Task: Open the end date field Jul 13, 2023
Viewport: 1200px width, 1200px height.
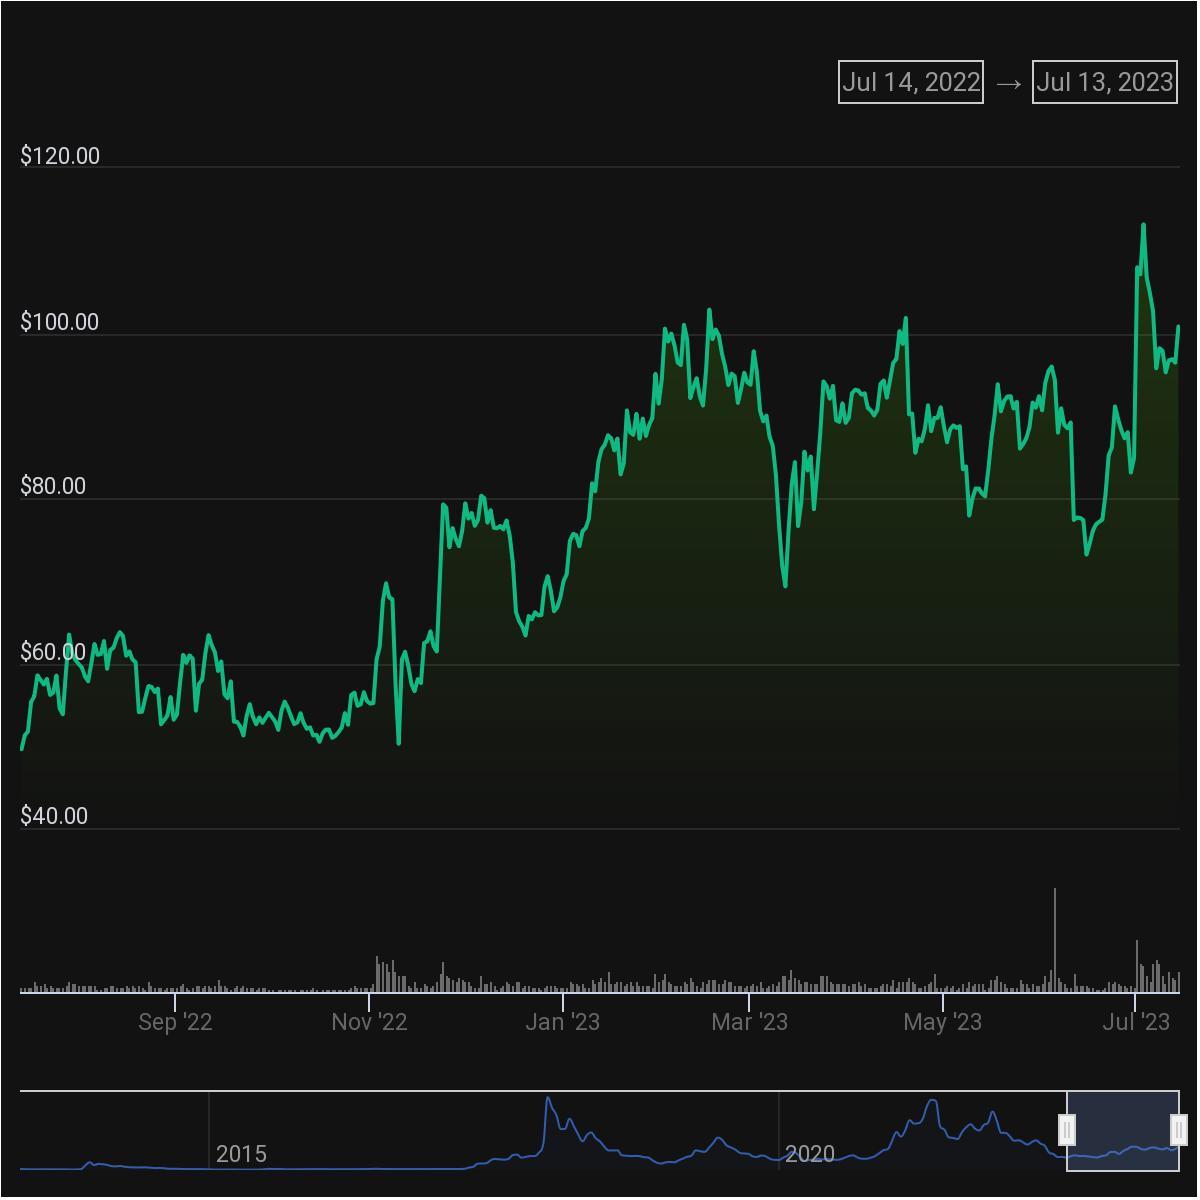Action: coord(1105,82)
